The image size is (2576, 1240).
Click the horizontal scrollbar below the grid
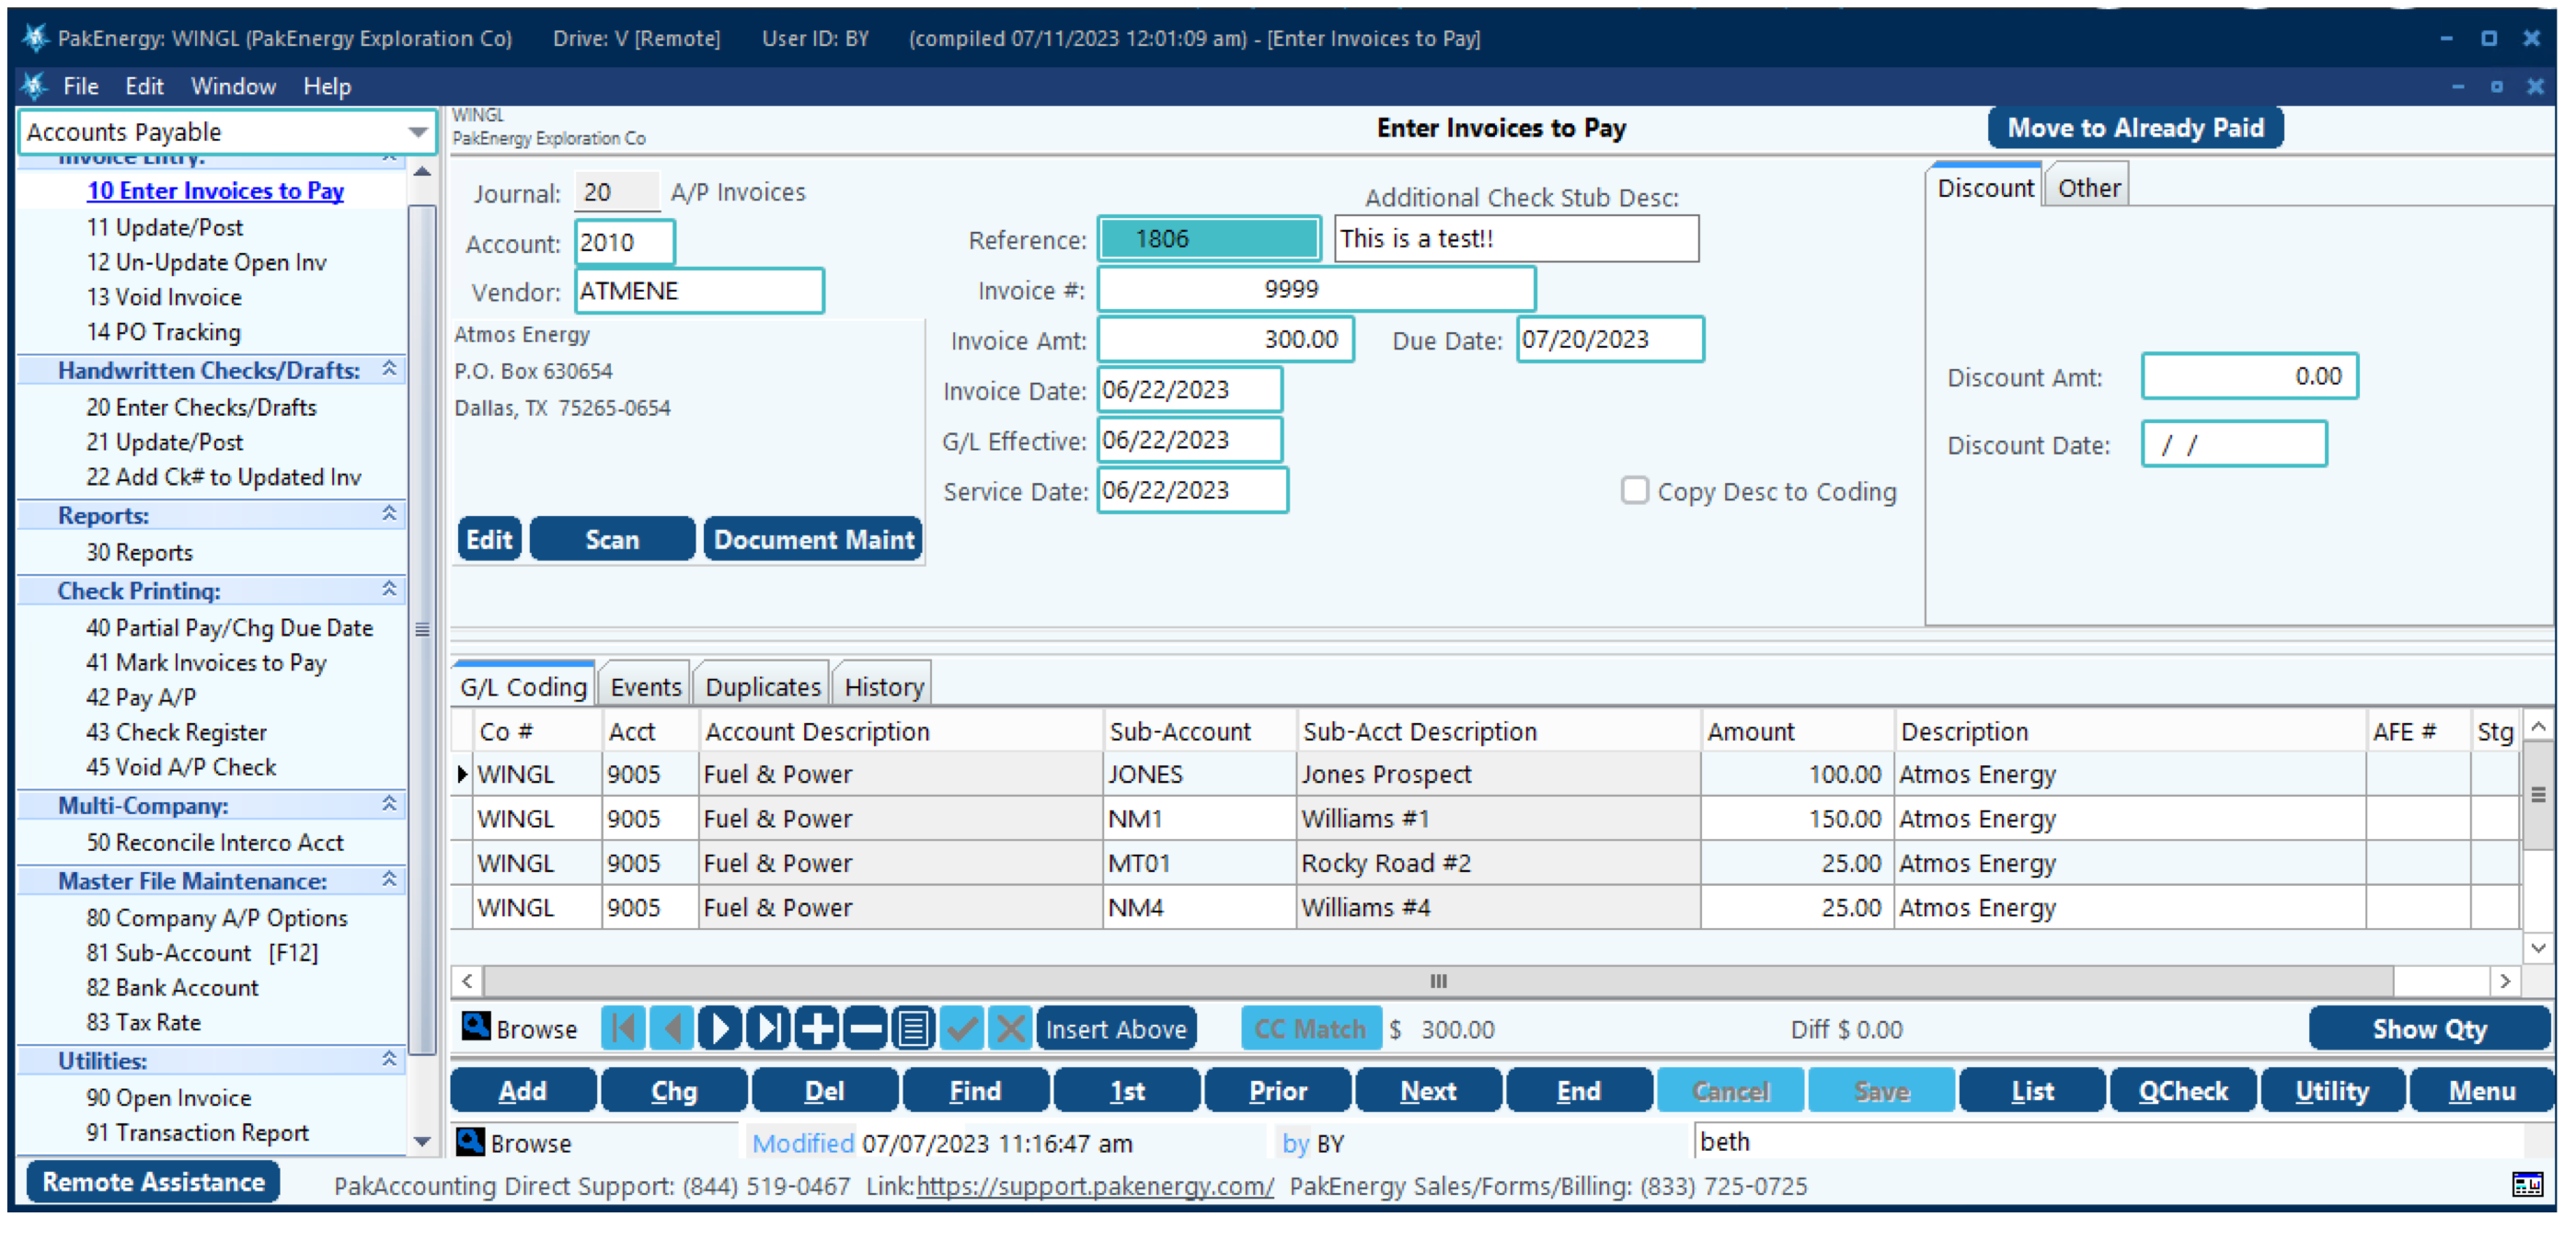click(x=1438, y=981)
